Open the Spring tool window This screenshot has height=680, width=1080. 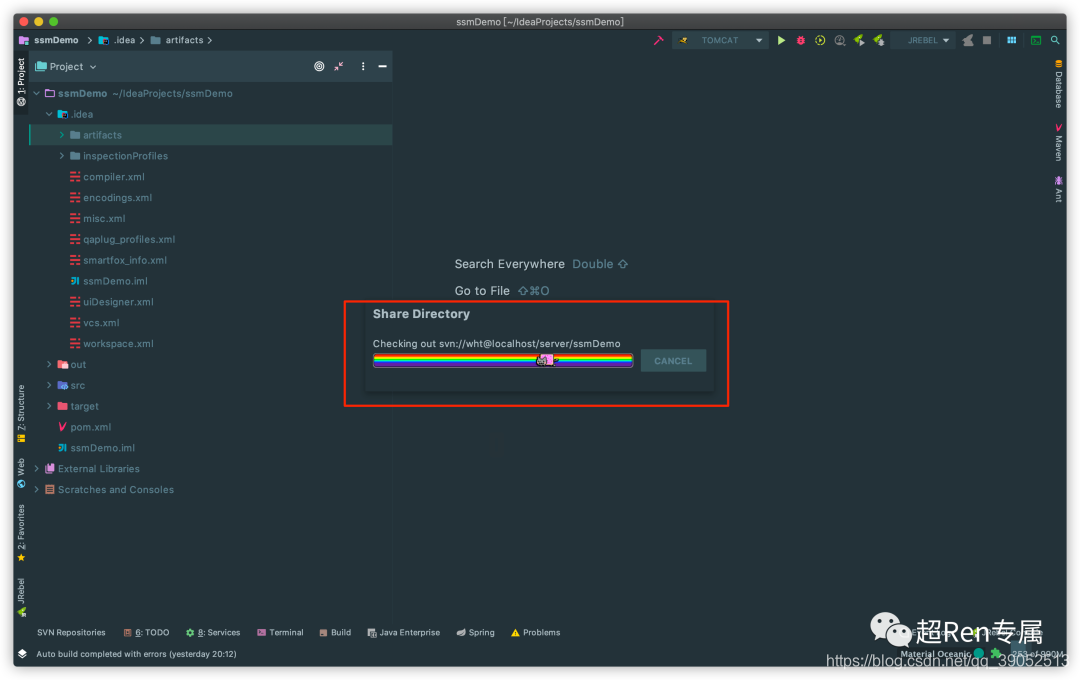[x=475, y=633]
